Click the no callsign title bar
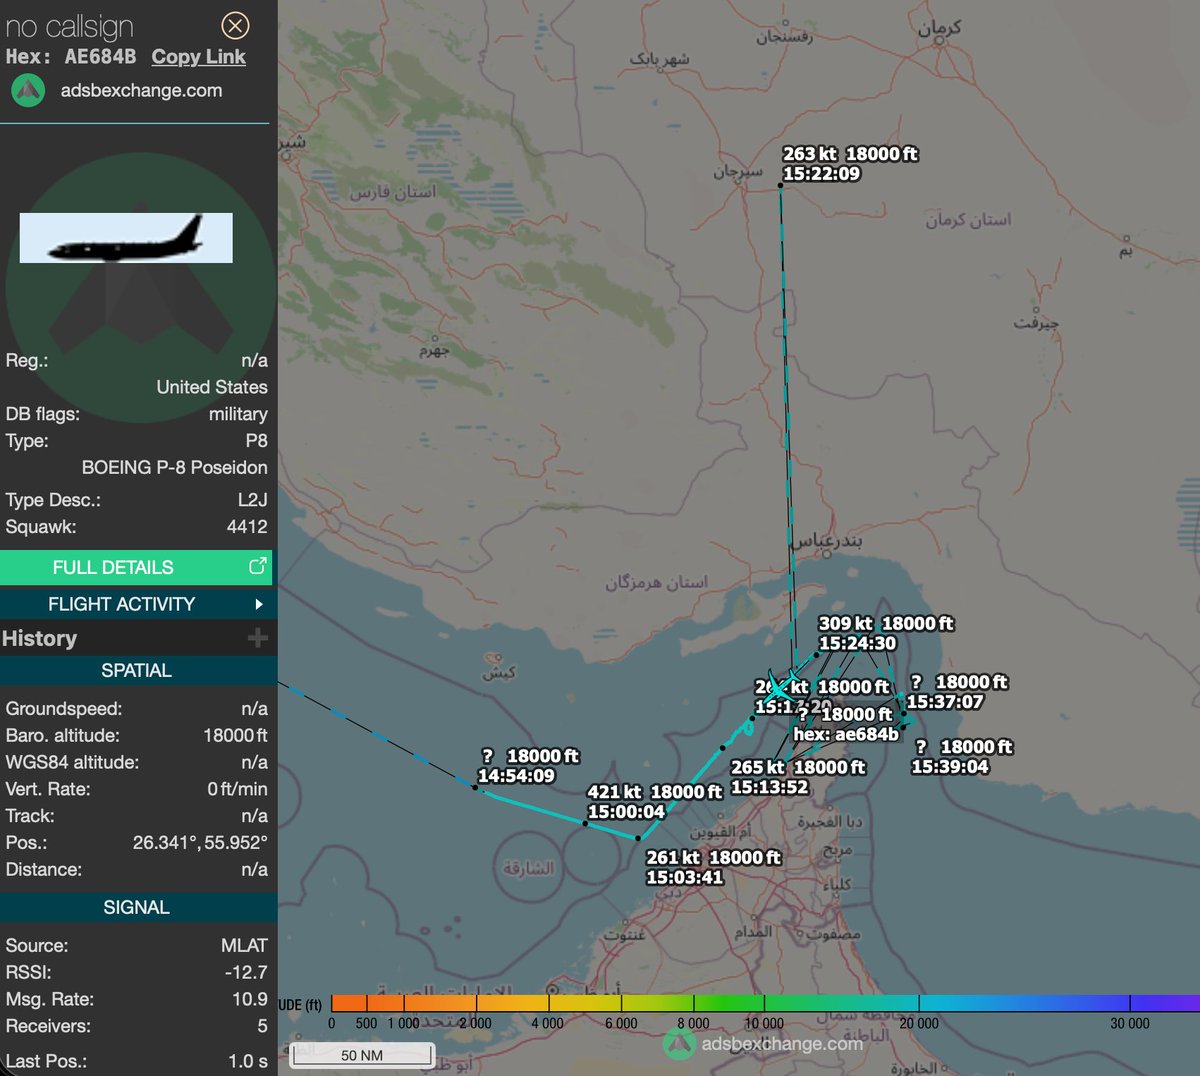The image size is (1200, 1076). (70, 25)
